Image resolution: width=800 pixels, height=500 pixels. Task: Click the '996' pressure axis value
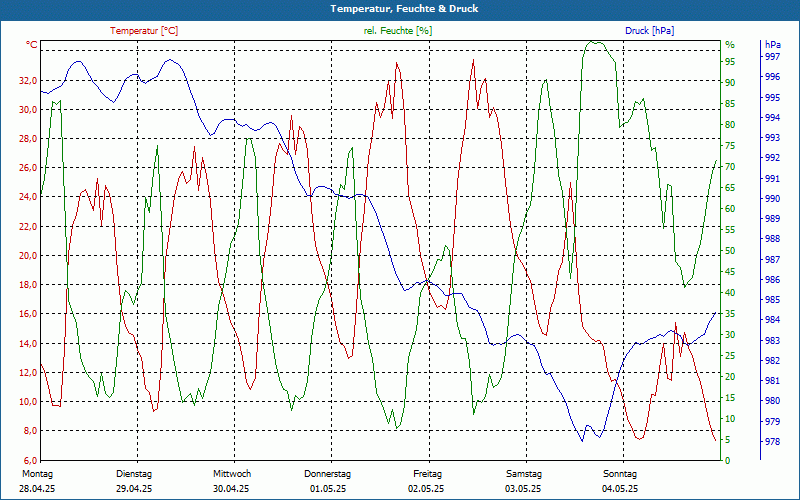click(x=773, y=77)
